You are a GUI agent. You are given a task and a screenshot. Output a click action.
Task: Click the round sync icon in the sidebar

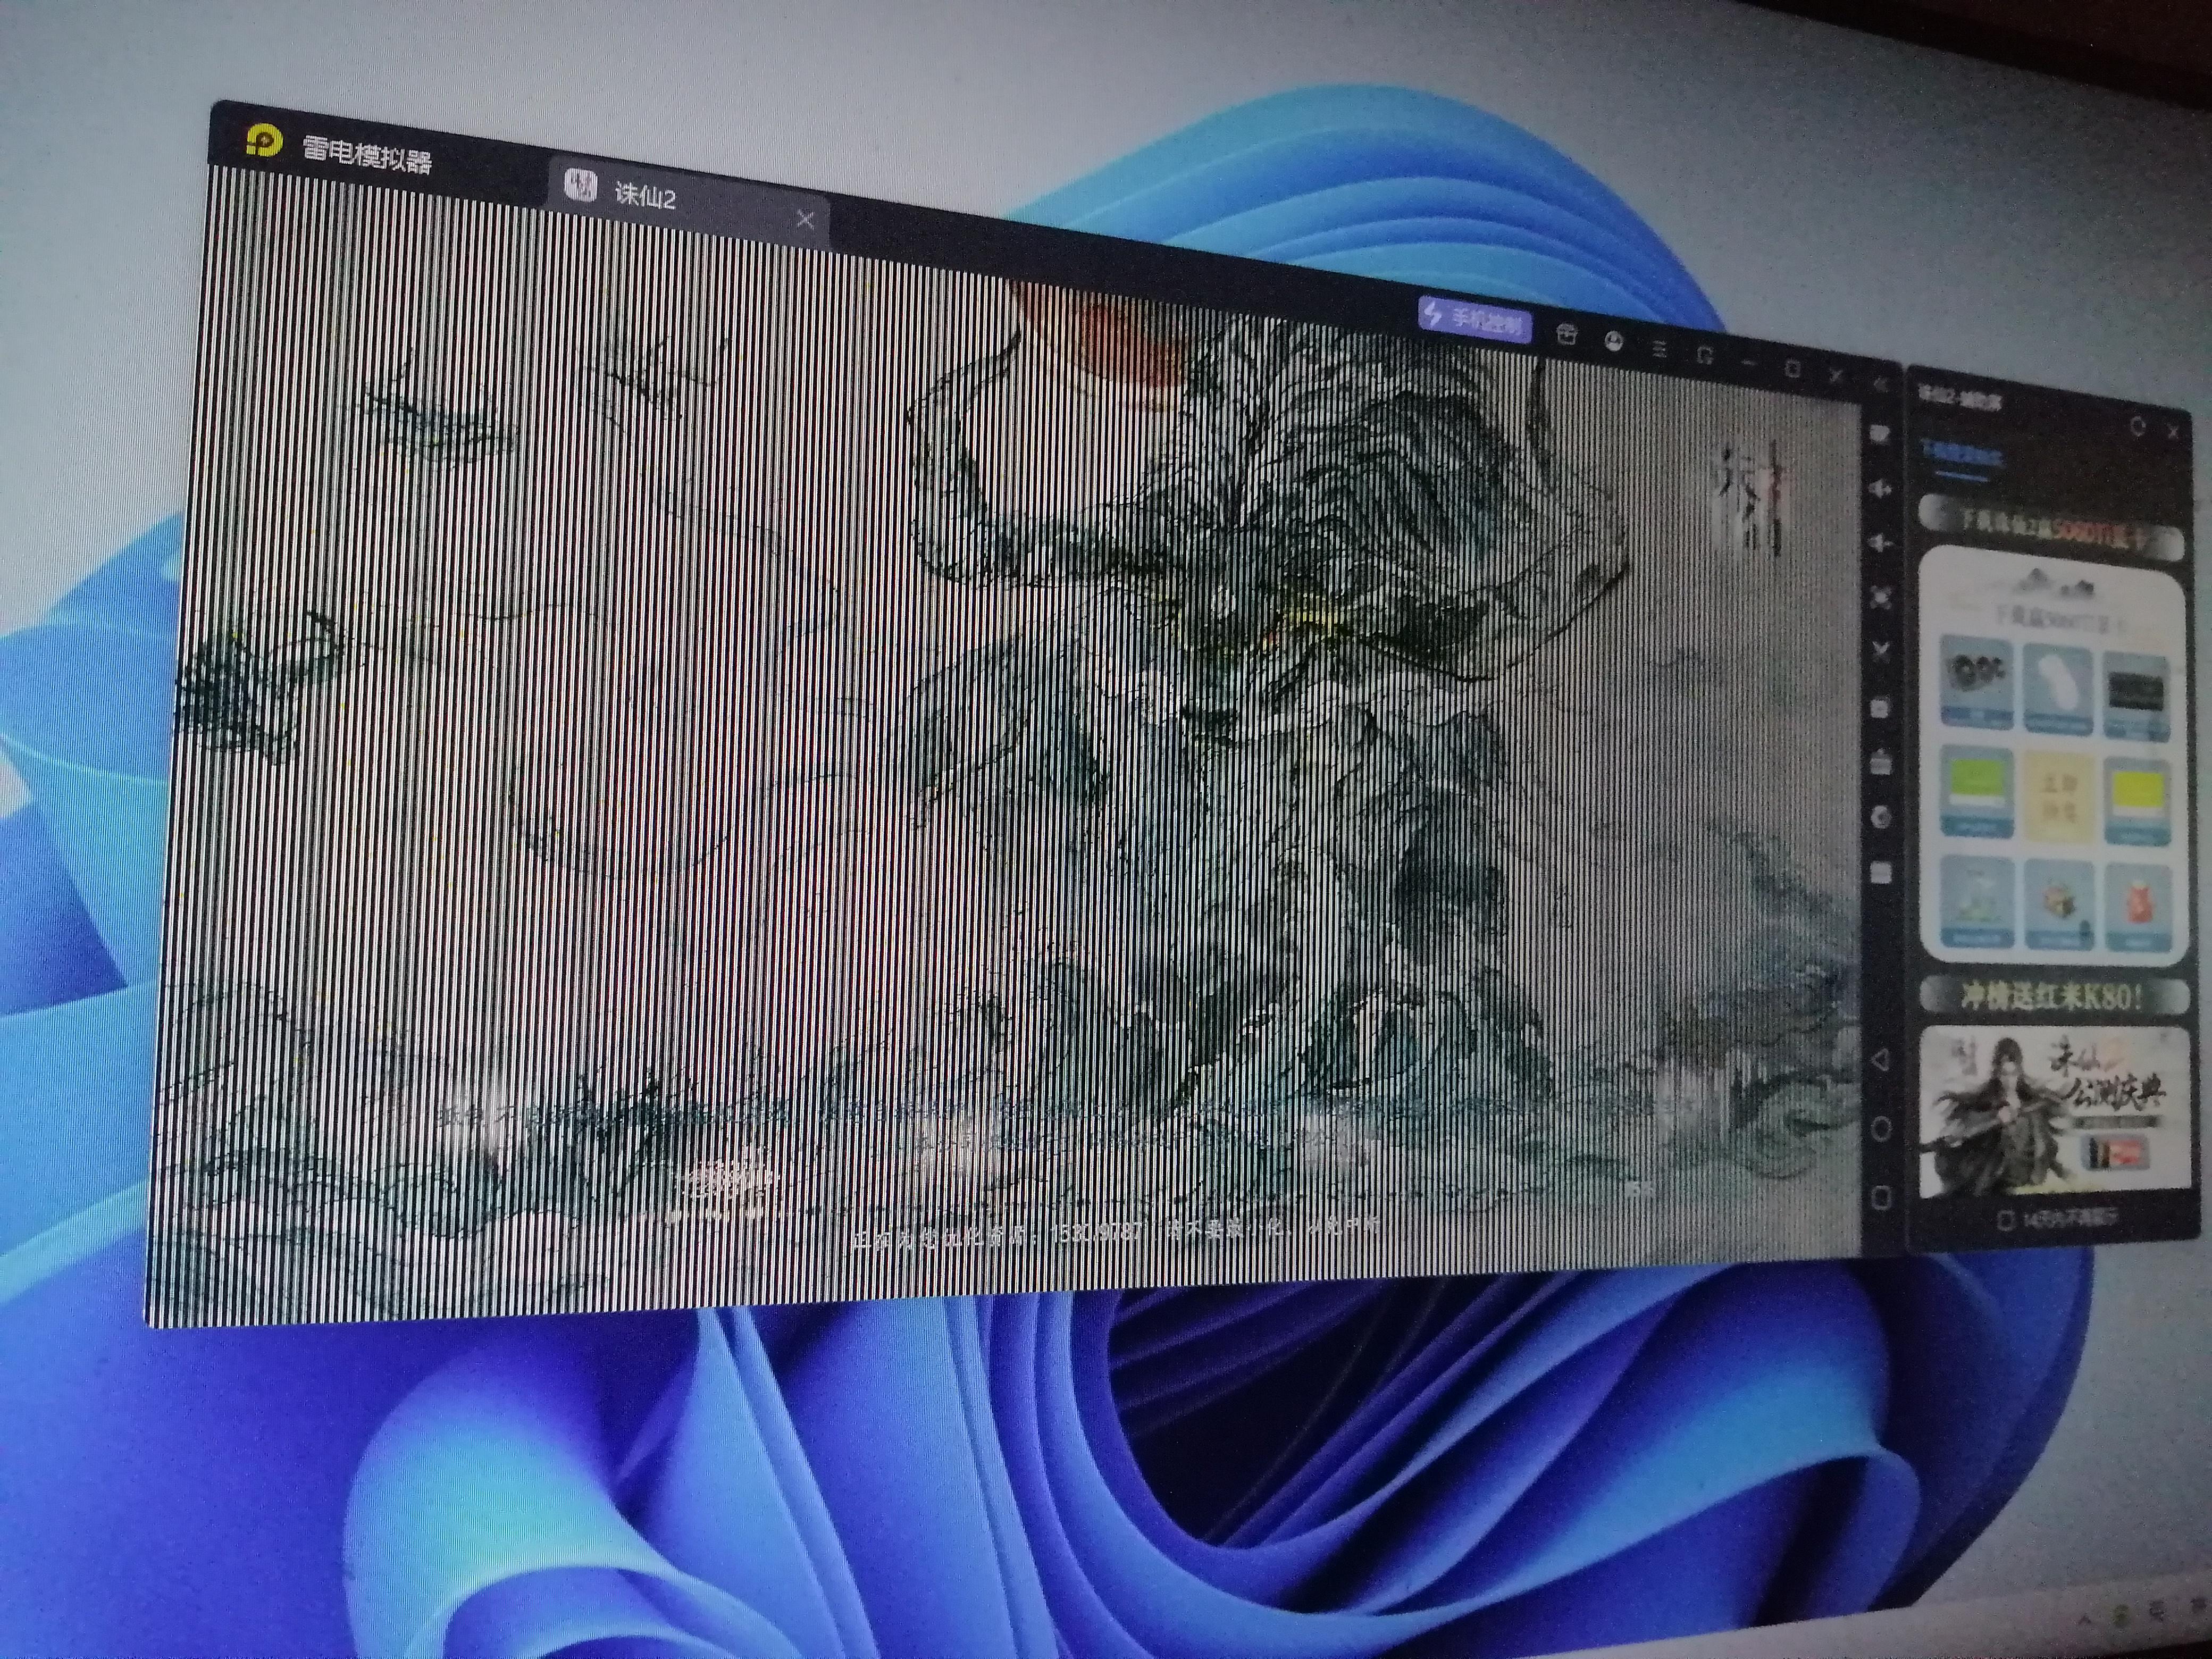(x=1881, y=817)
